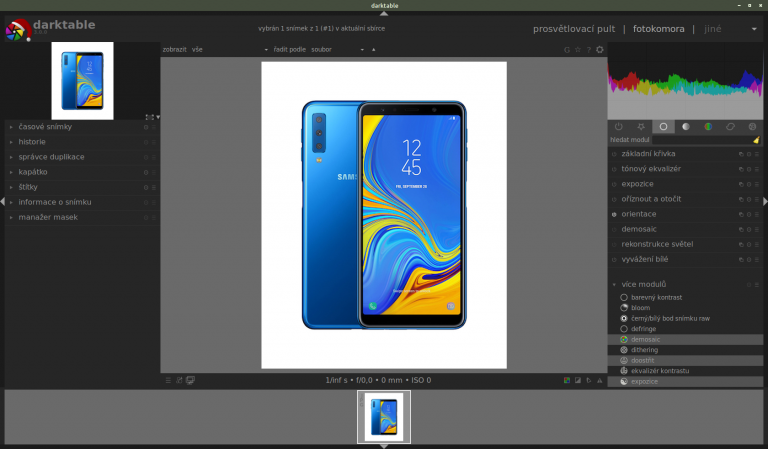Select the color modules group icon
Viewport: 768px width, 449px height.
pyautogui.click(x=708, y=127)
